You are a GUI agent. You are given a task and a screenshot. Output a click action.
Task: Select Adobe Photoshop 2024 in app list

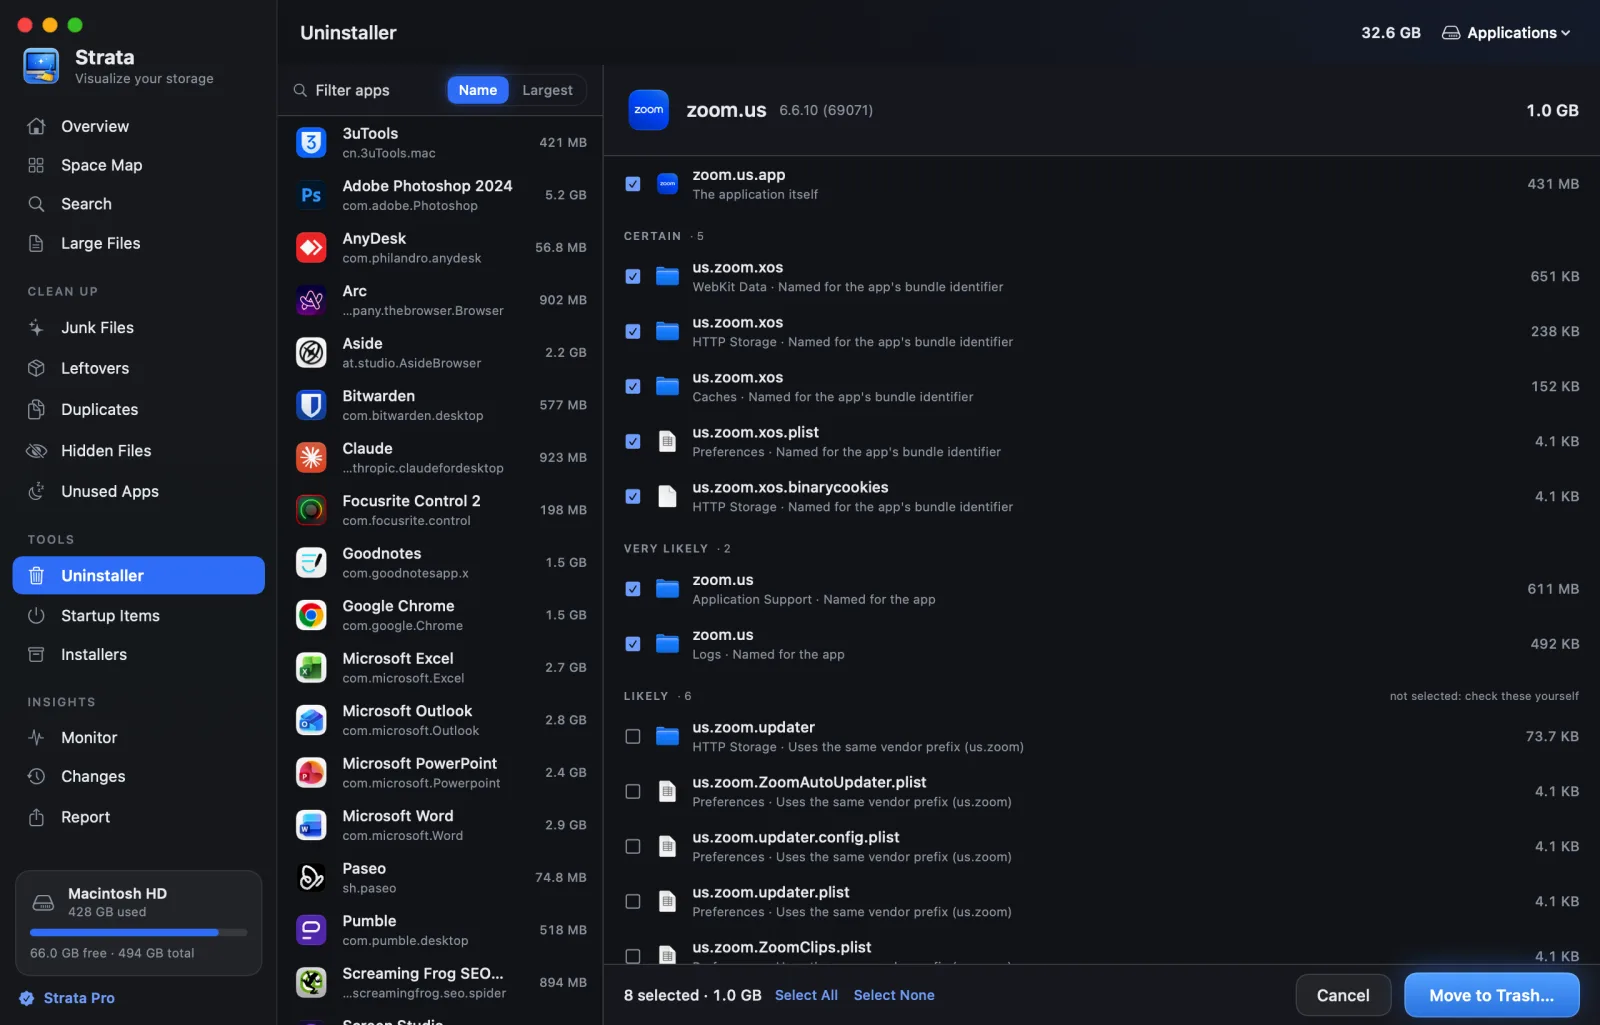pos(440,195)
